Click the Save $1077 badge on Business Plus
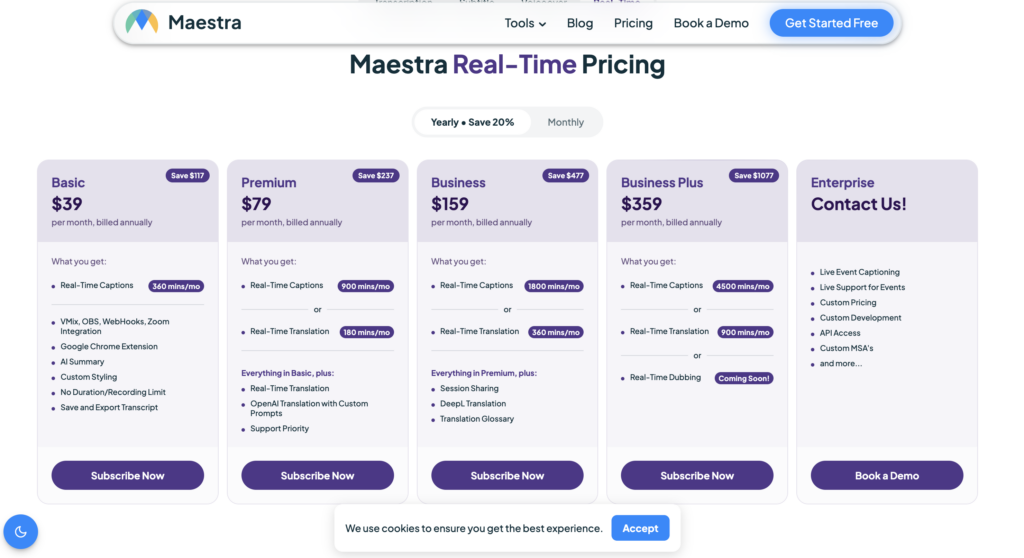This screenshot has width=1024, height=558. (x=755, y=176)
